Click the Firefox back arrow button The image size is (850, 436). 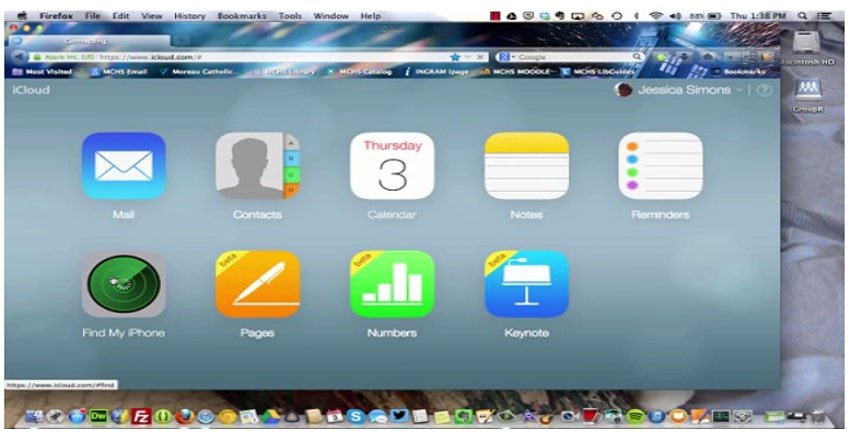click(19, 56)
